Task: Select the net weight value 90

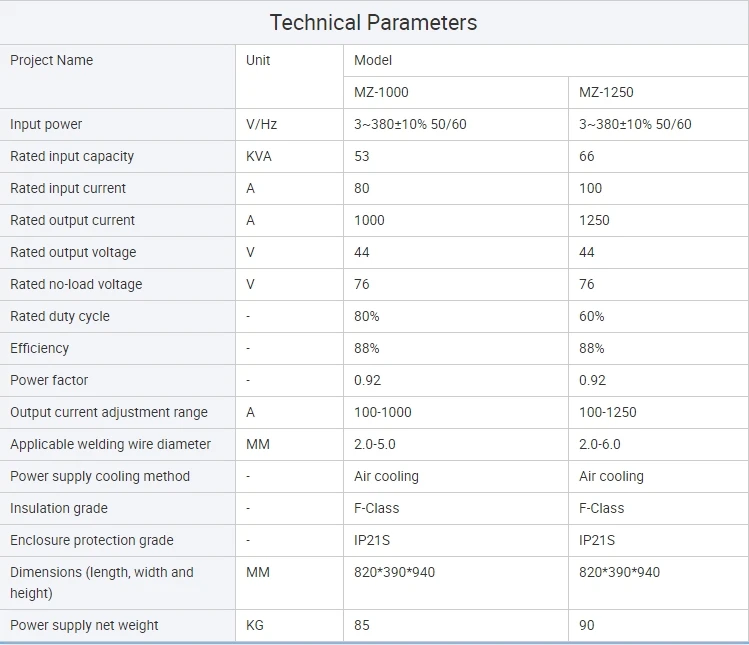Action: coord(587,625)
